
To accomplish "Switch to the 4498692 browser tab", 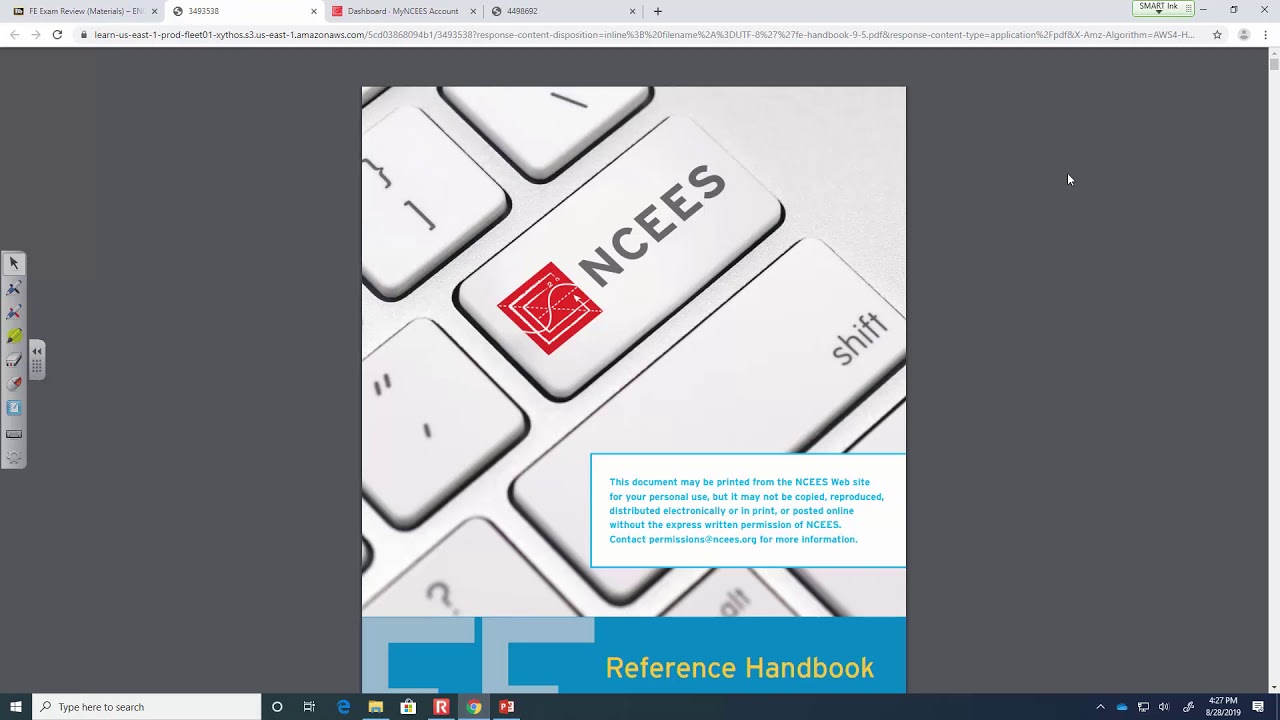I will (561, 11).
